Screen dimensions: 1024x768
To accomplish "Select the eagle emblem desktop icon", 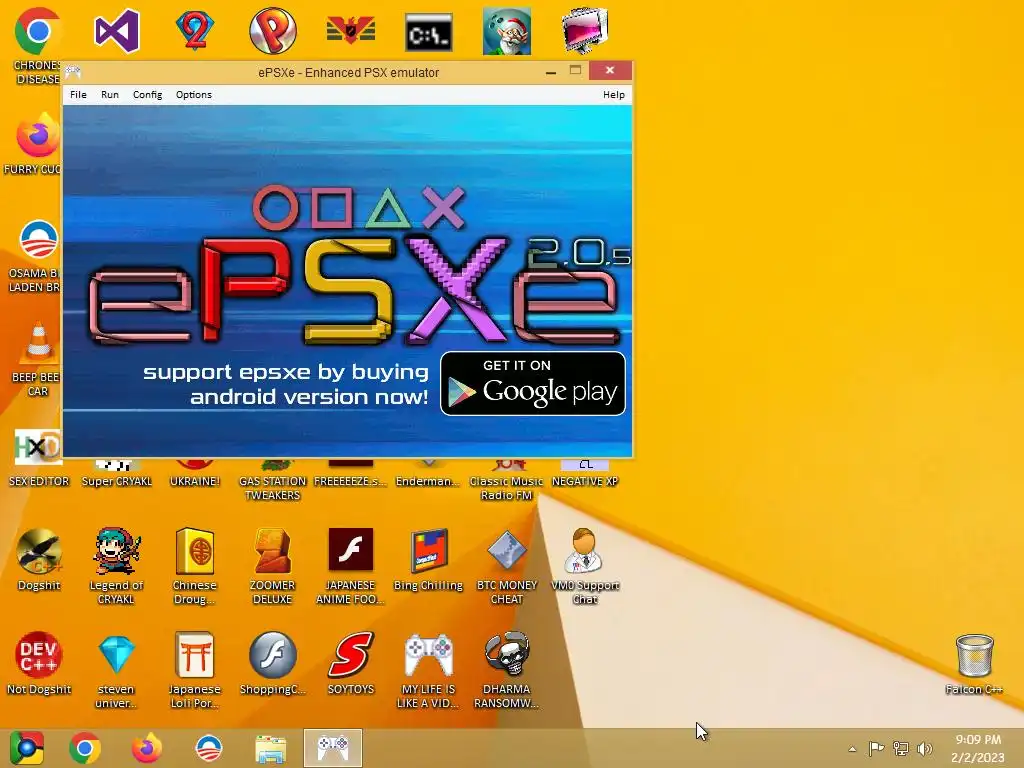I will [351, 31].
